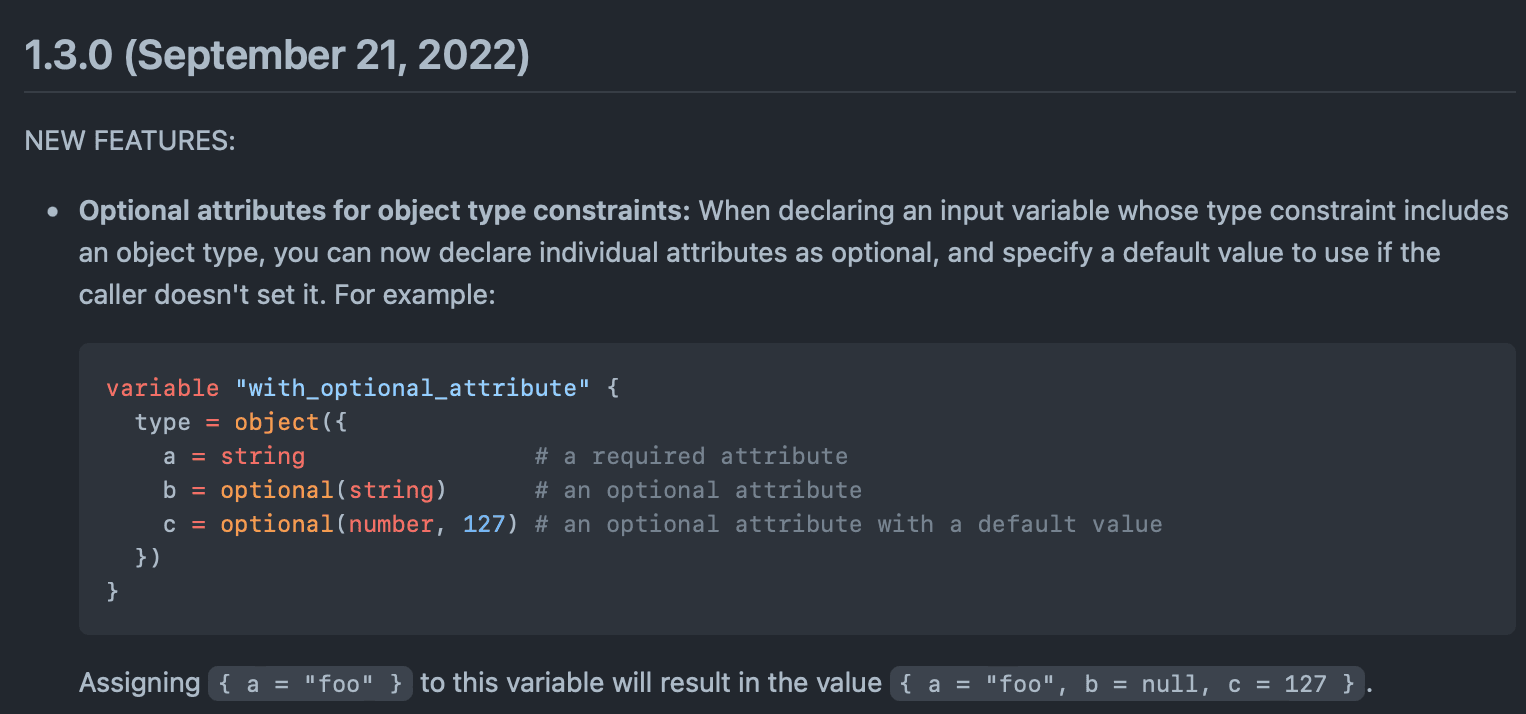The image size is (1526, 714).
Task: Click the blue 127 default value in code
Action: click(484, 524)
